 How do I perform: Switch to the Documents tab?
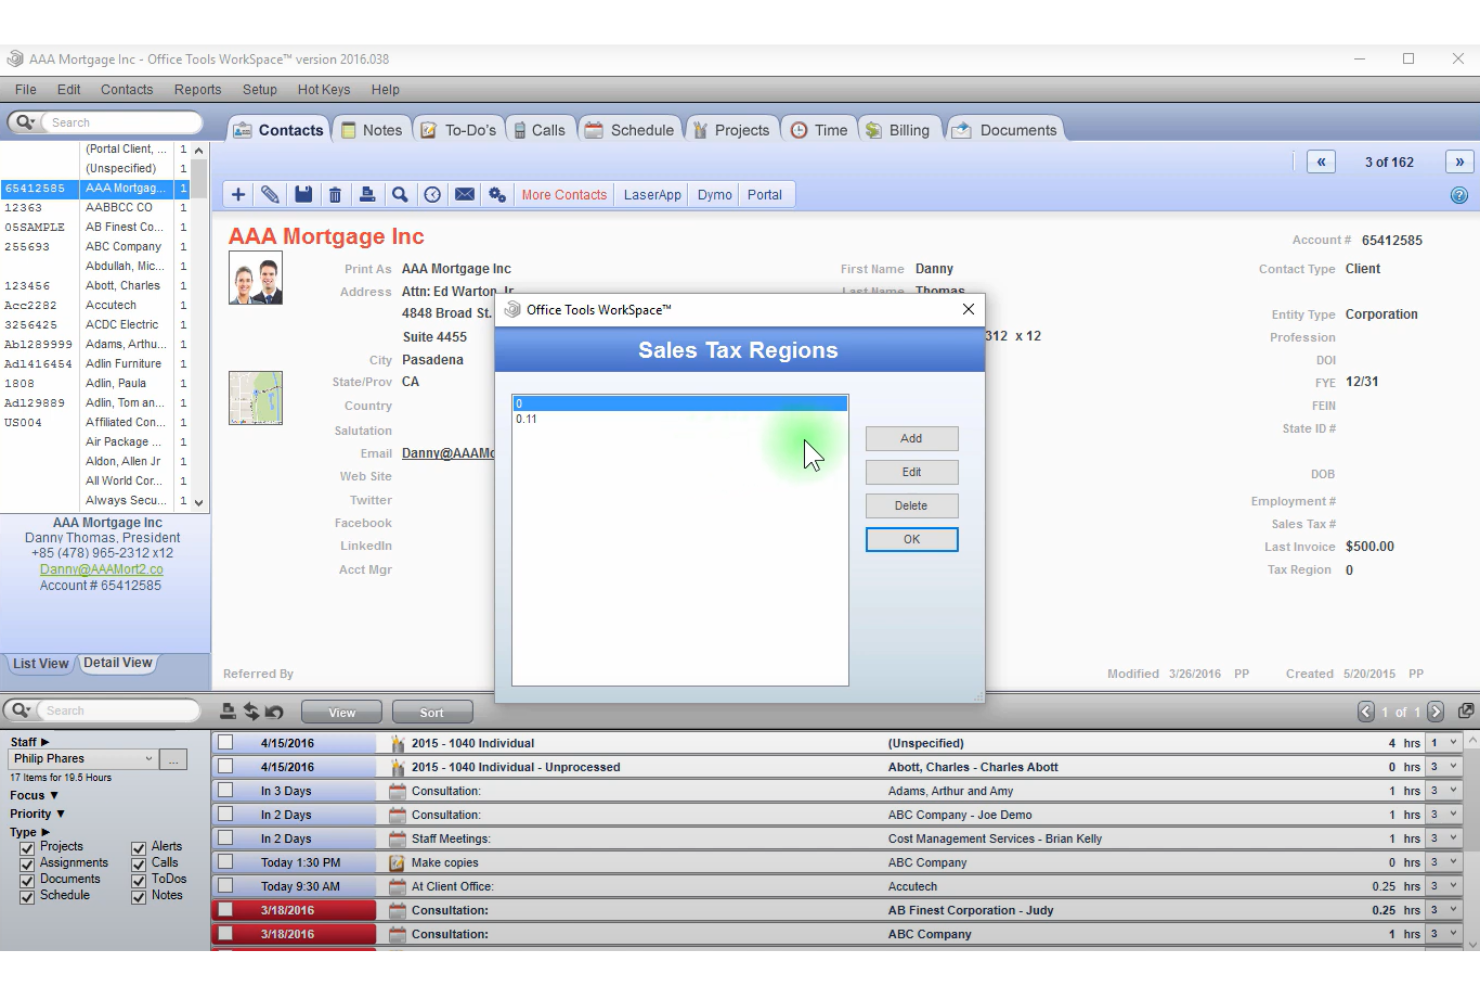1004,130
